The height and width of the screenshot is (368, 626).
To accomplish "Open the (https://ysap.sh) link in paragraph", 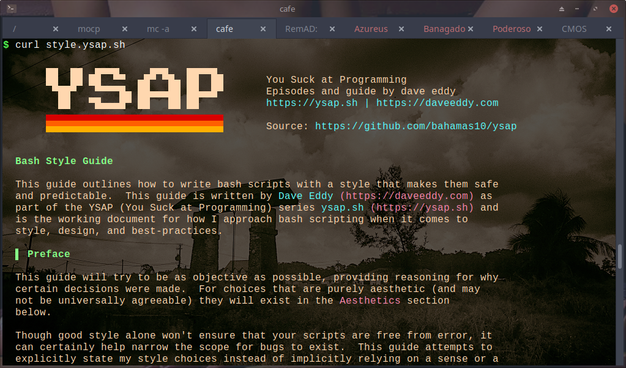I will click(x=422, y=208).
